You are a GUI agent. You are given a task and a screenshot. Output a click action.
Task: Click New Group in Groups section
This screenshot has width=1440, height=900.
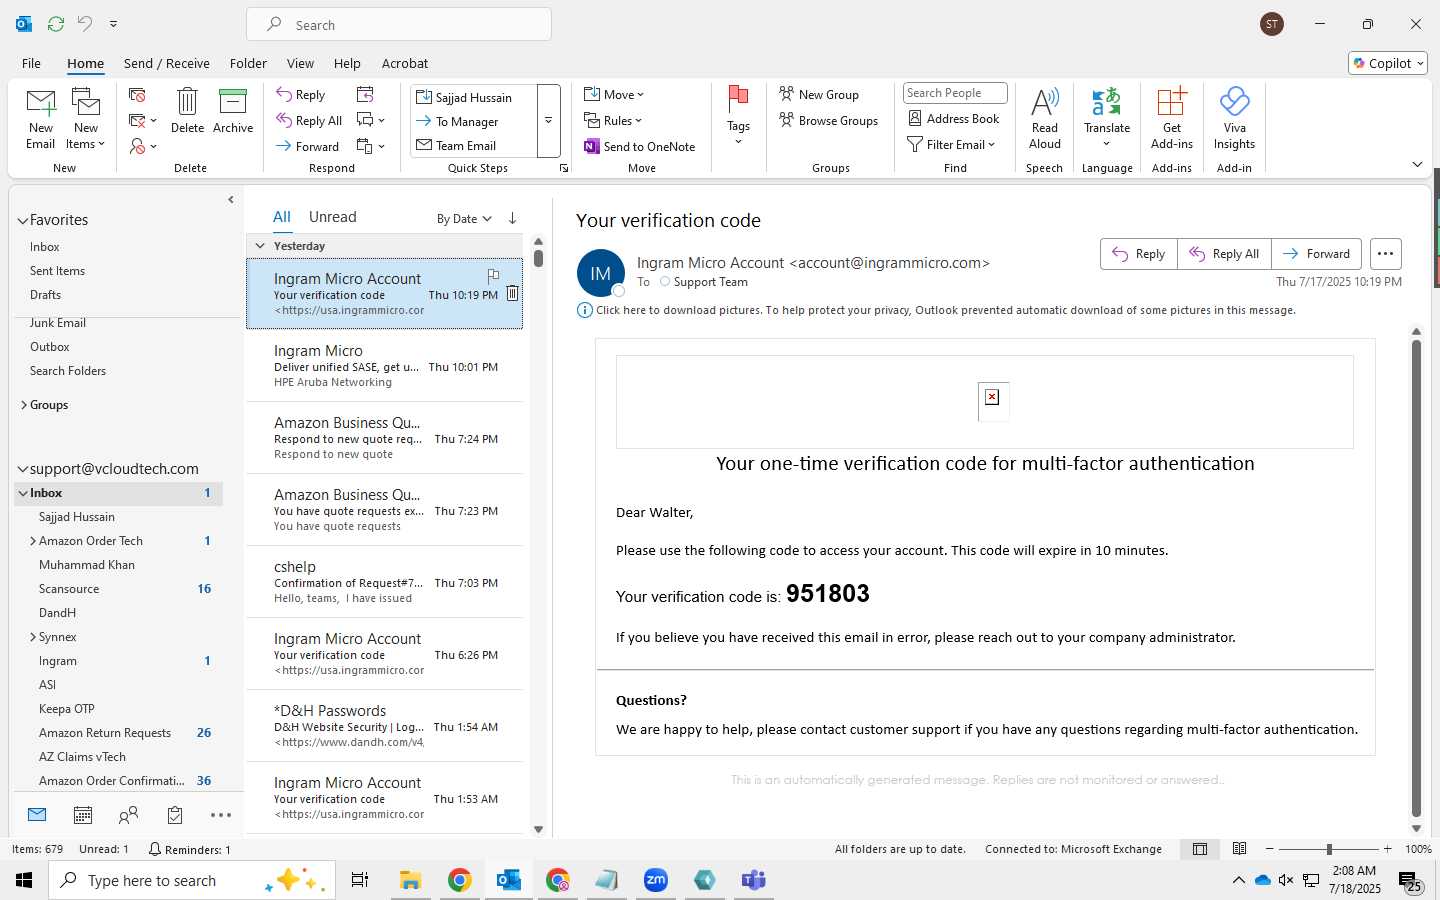(x=819, y=94)
